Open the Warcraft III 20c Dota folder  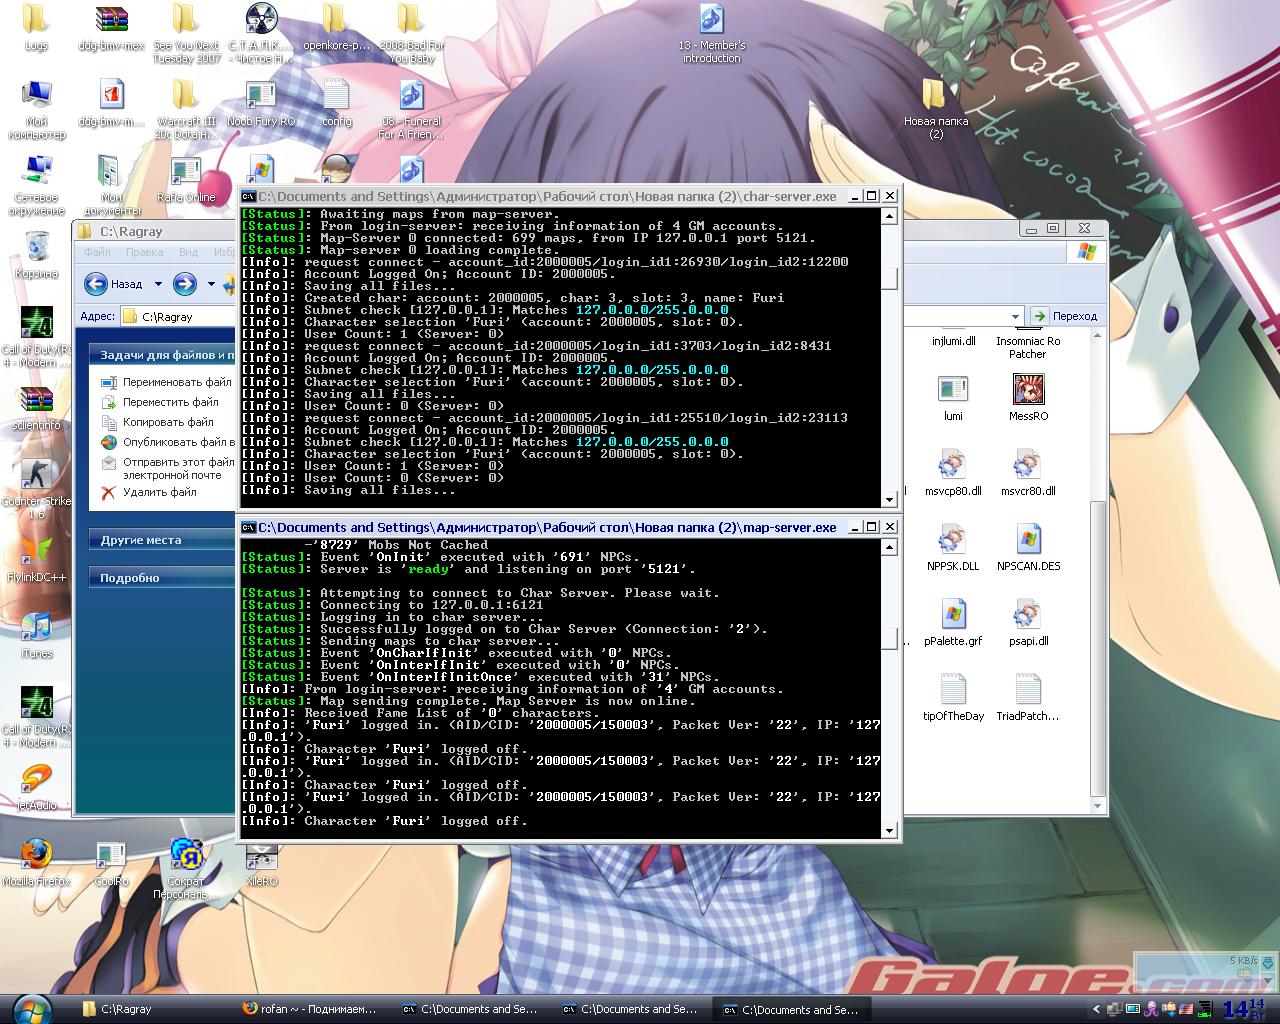(186, 110)
